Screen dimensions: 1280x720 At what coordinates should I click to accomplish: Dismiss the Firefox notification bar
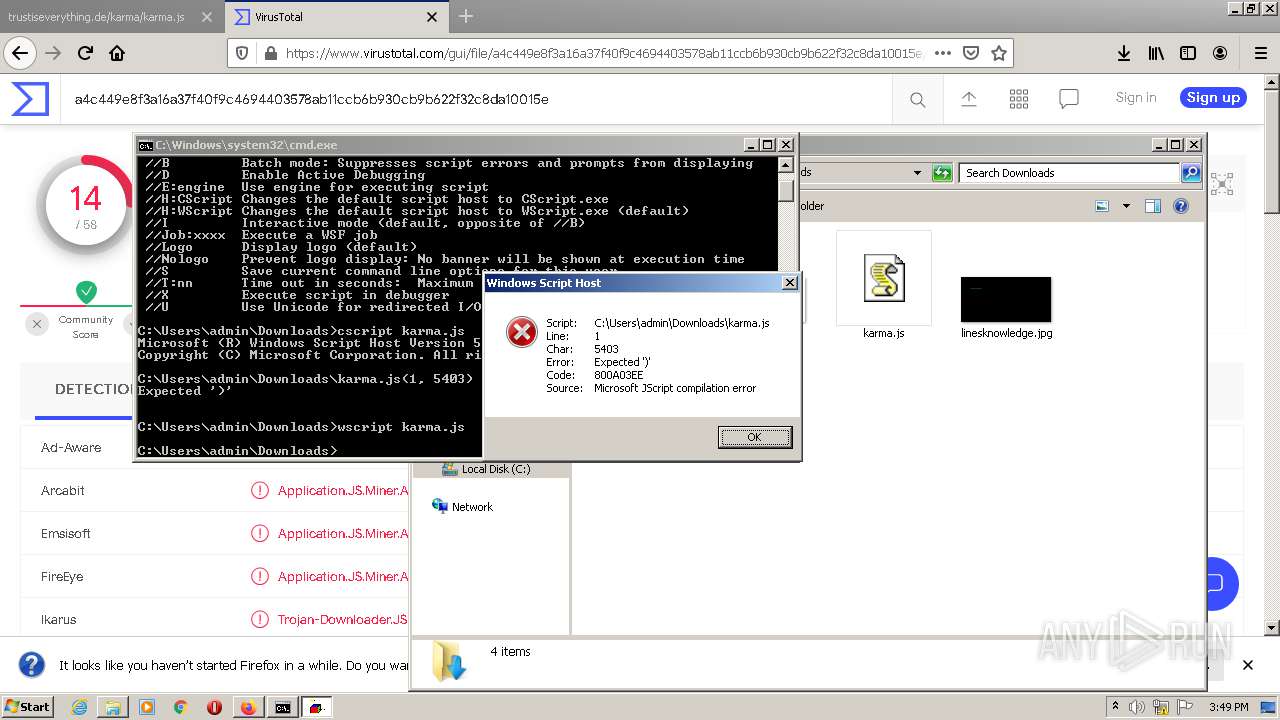[x=1247, y=665]
